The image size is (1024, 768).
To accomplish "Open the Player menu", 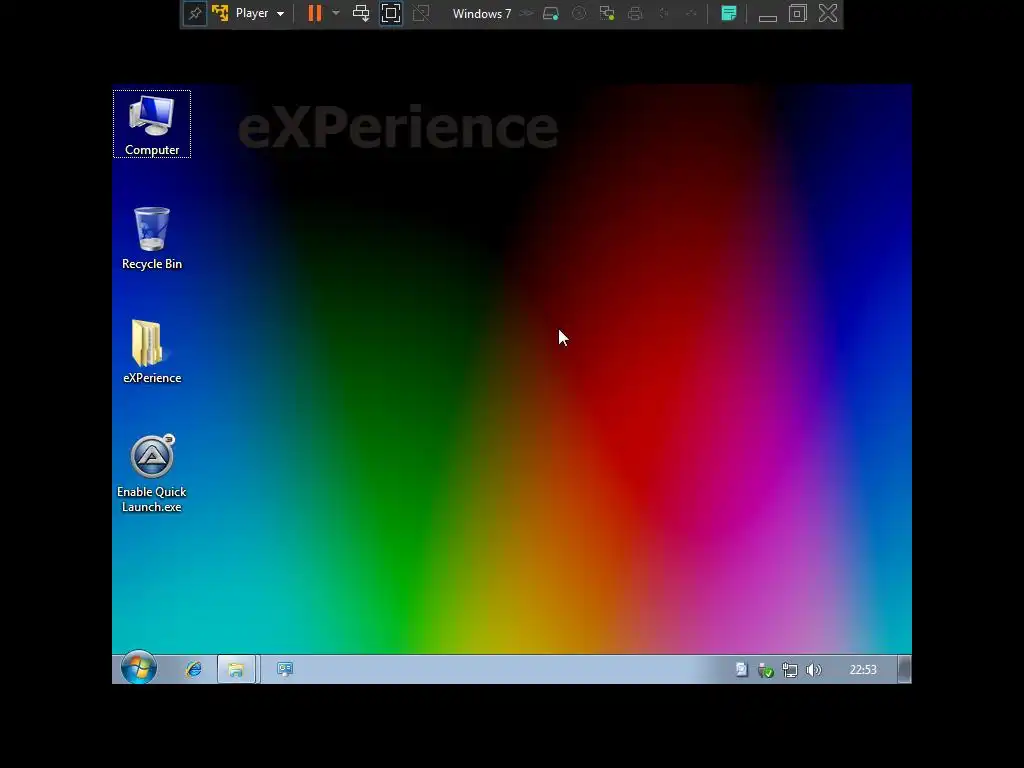I will click(x=260, y=13).
